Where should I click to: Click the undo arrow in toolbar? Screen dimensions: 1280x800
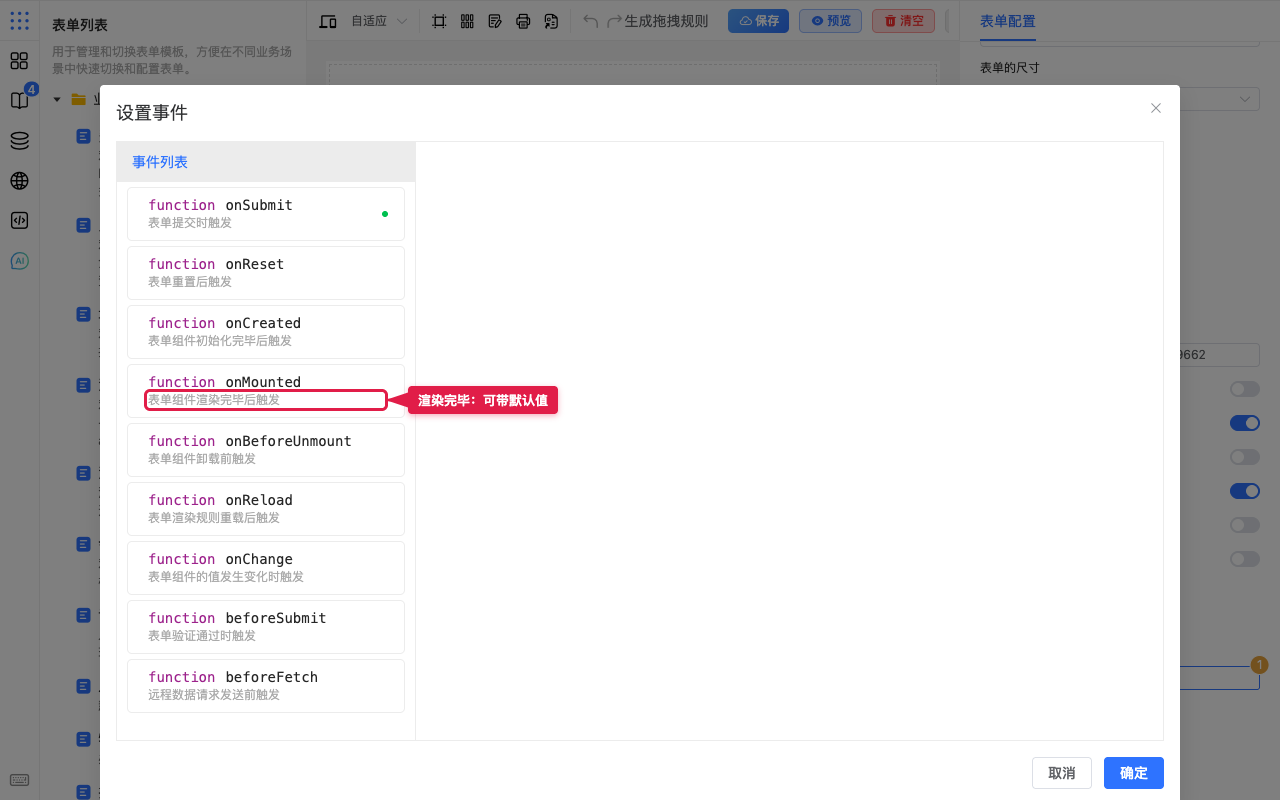[591, 21]
